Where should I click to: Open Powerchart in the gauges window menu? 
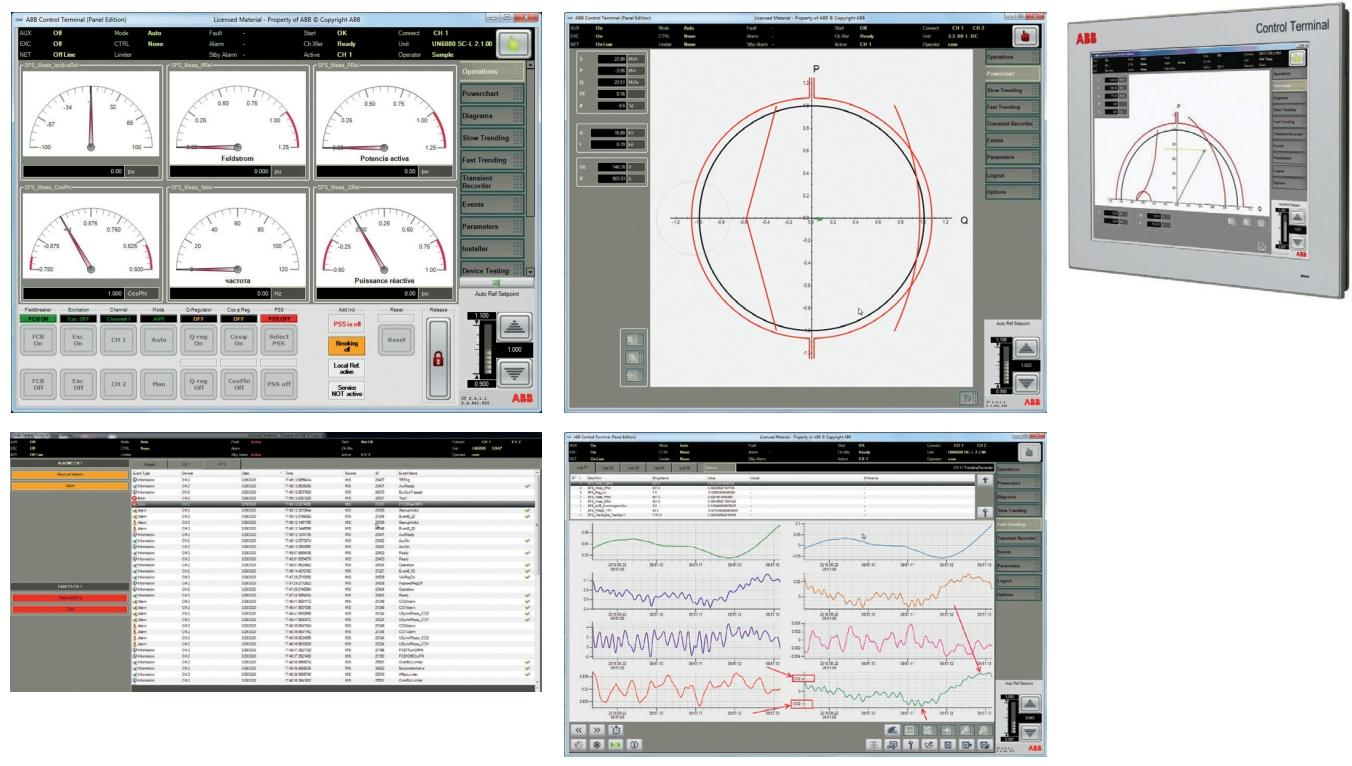point(493,94)
